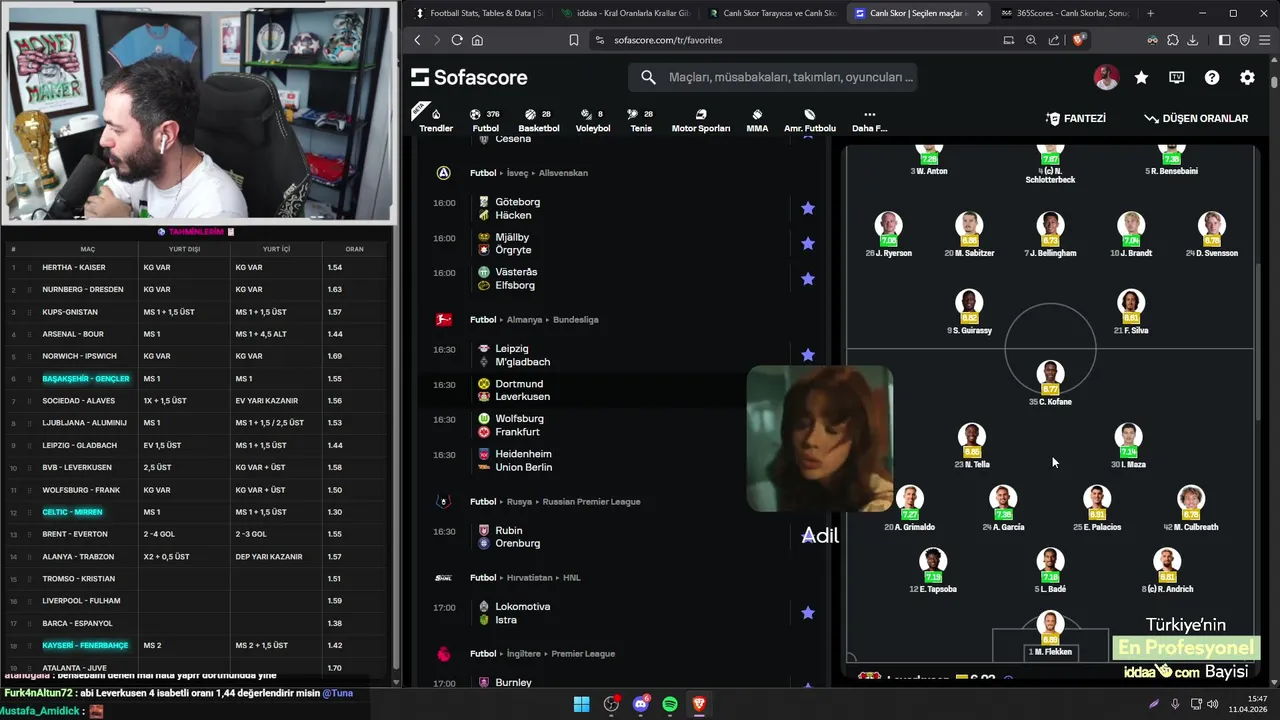The width and height of the screenshot is (1280, 720).
Task: Open the Russian Premier League header
Action: (x=555, y=502)
